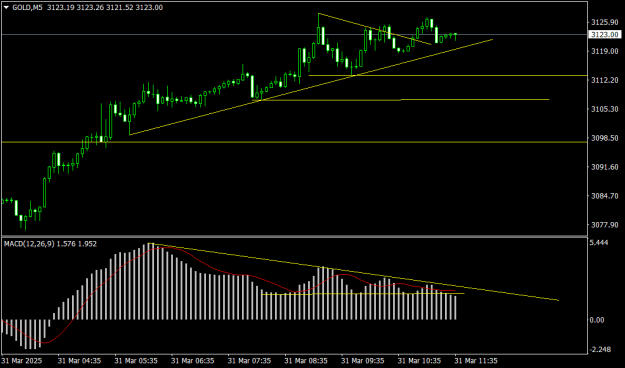This screenshot has height=368, width=625.
Task: Select the OHLC values 3123.19 3123.26 3121.52 3123.00
Action: click(105, 7)
